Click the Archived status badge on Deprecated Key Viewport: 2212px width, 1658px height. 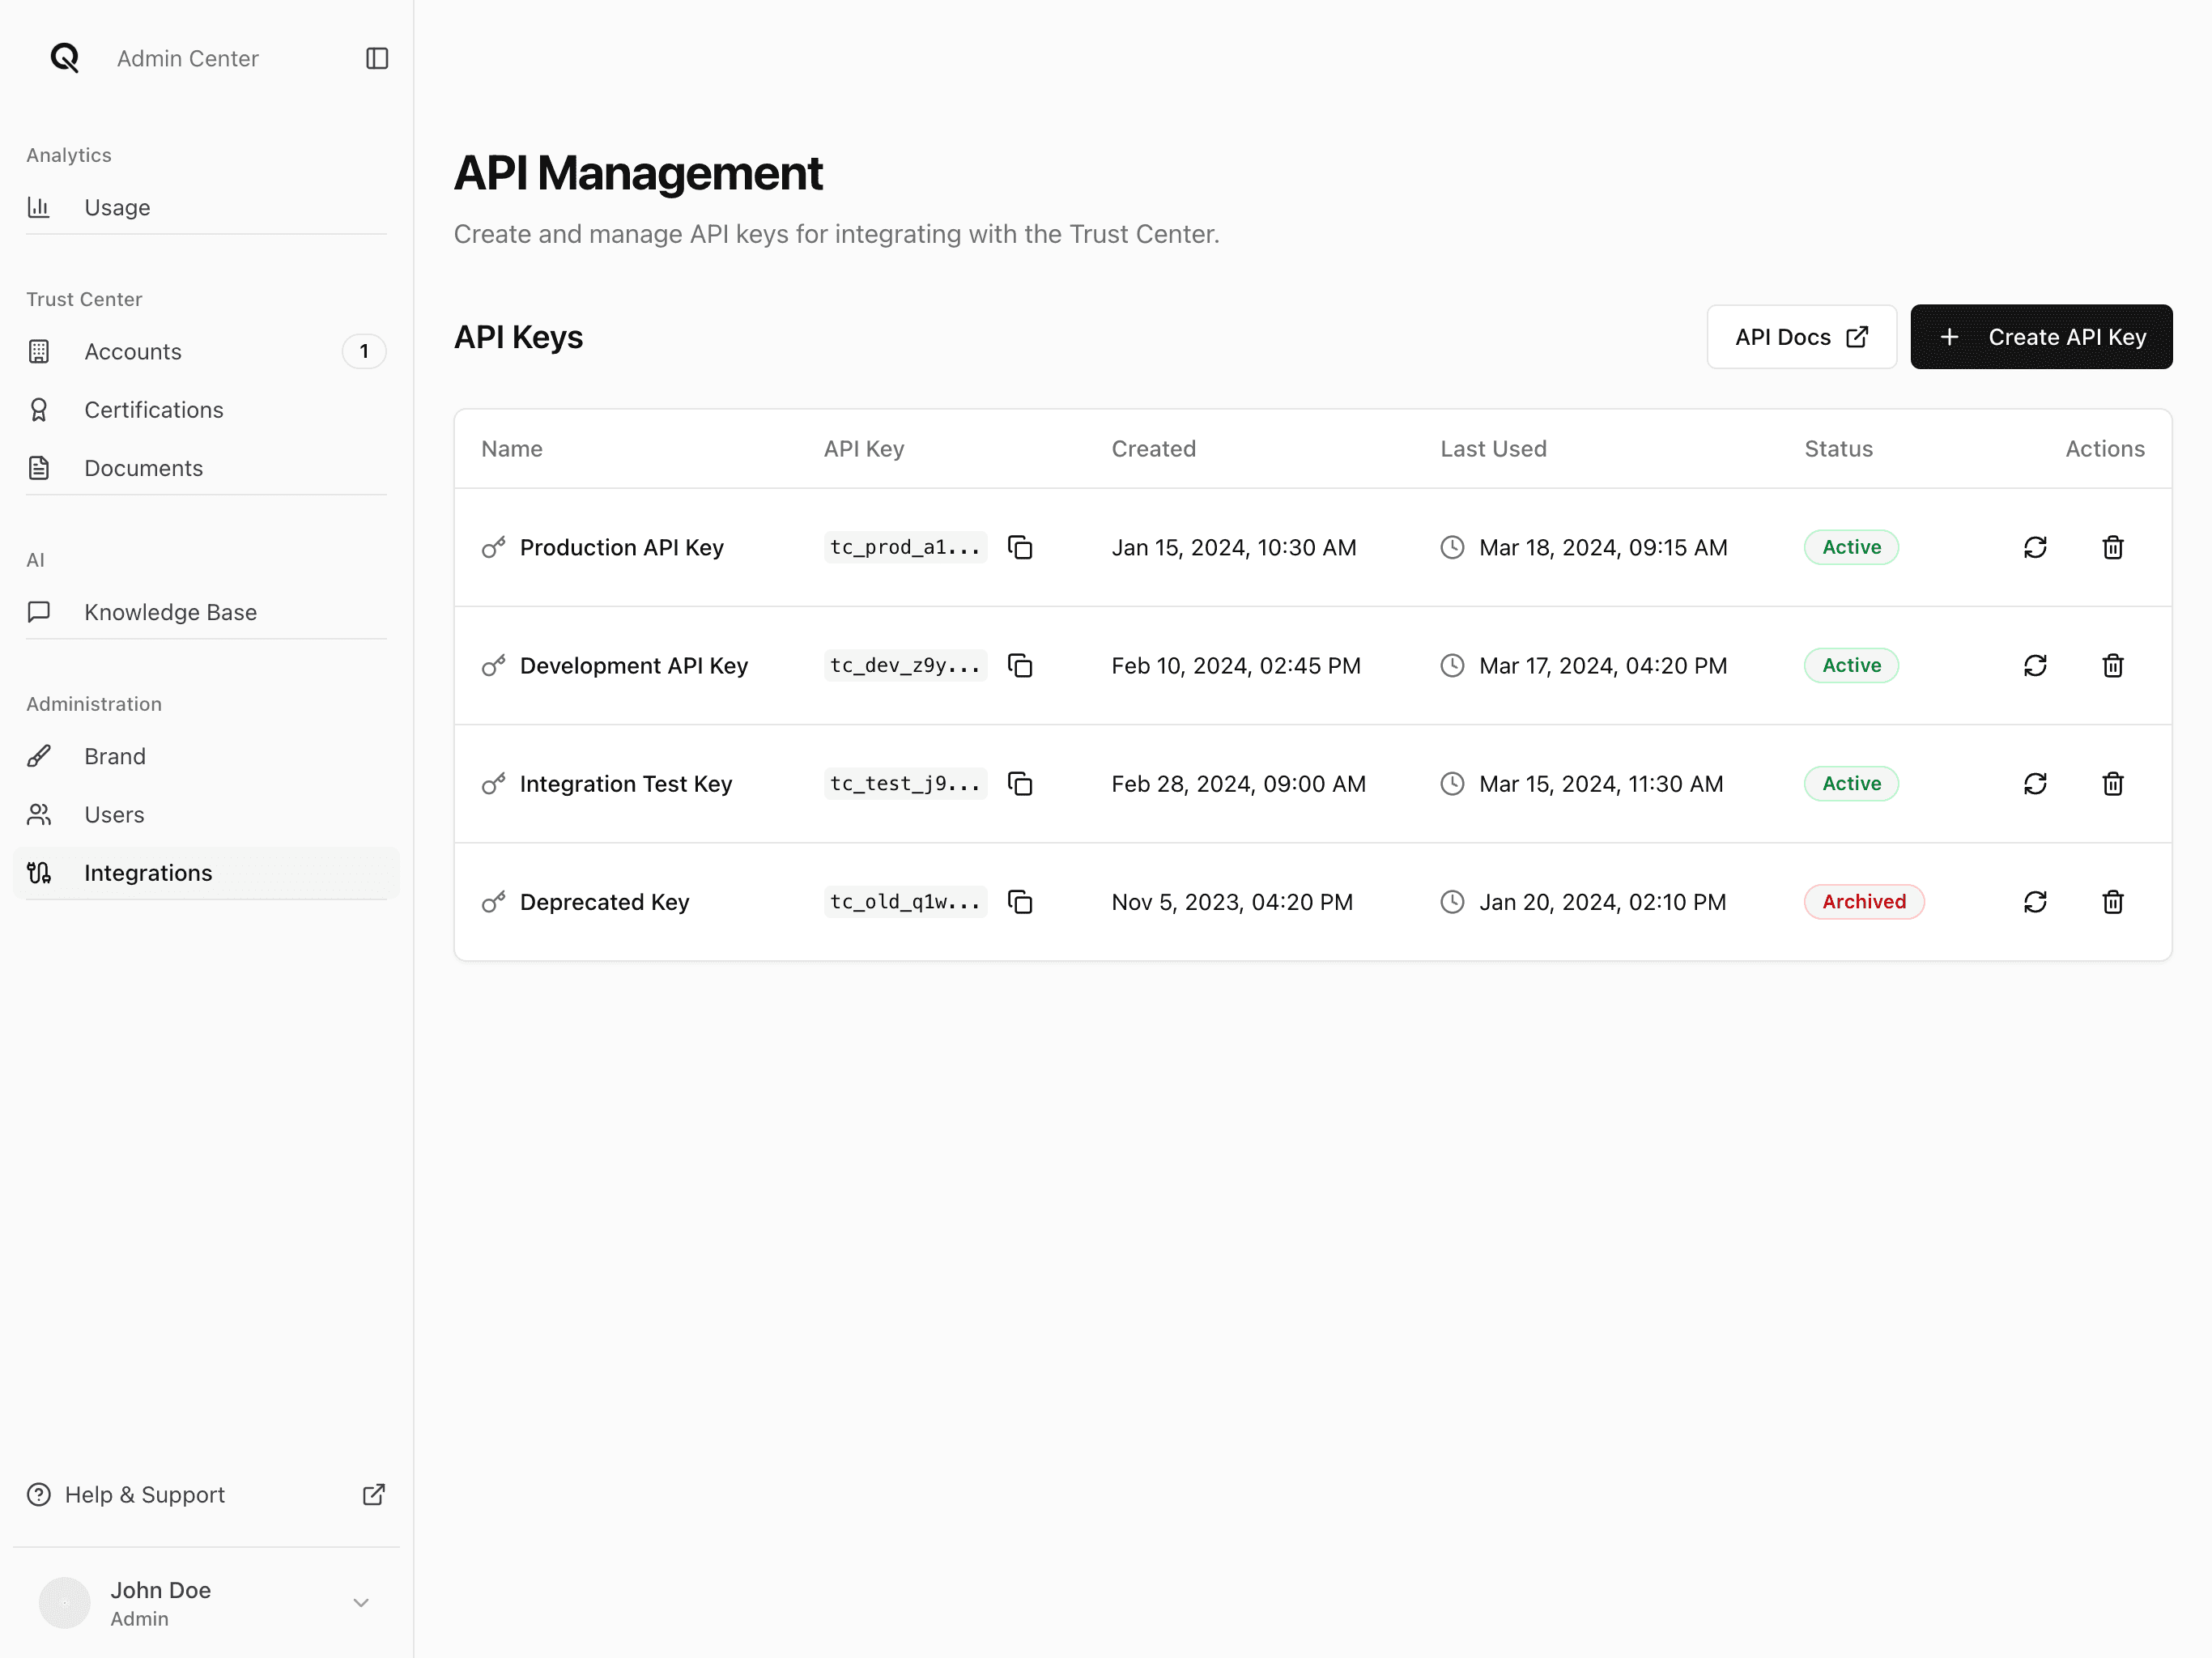pos(1863,901)
